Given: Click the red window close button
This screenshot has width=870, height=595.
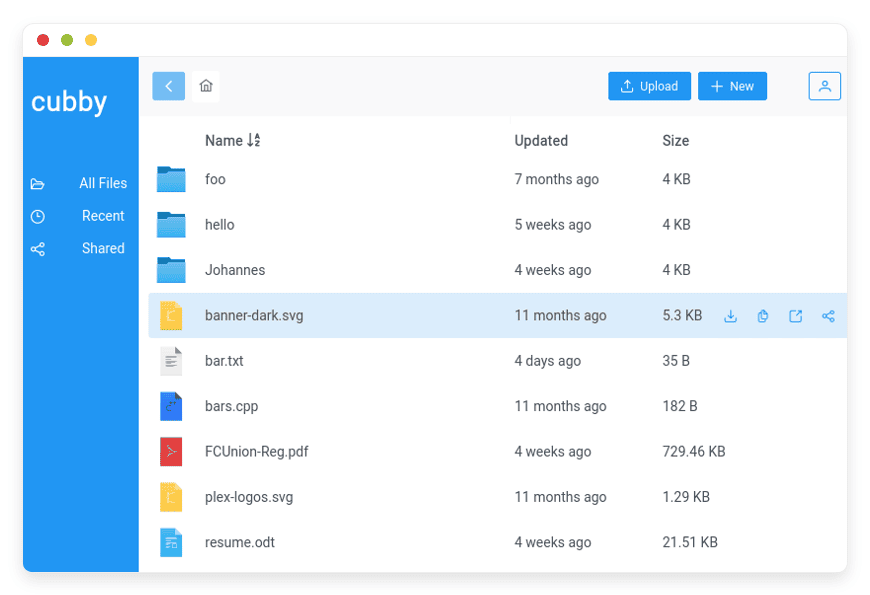Looking at the screenshot, I should (x=43, y=40).
